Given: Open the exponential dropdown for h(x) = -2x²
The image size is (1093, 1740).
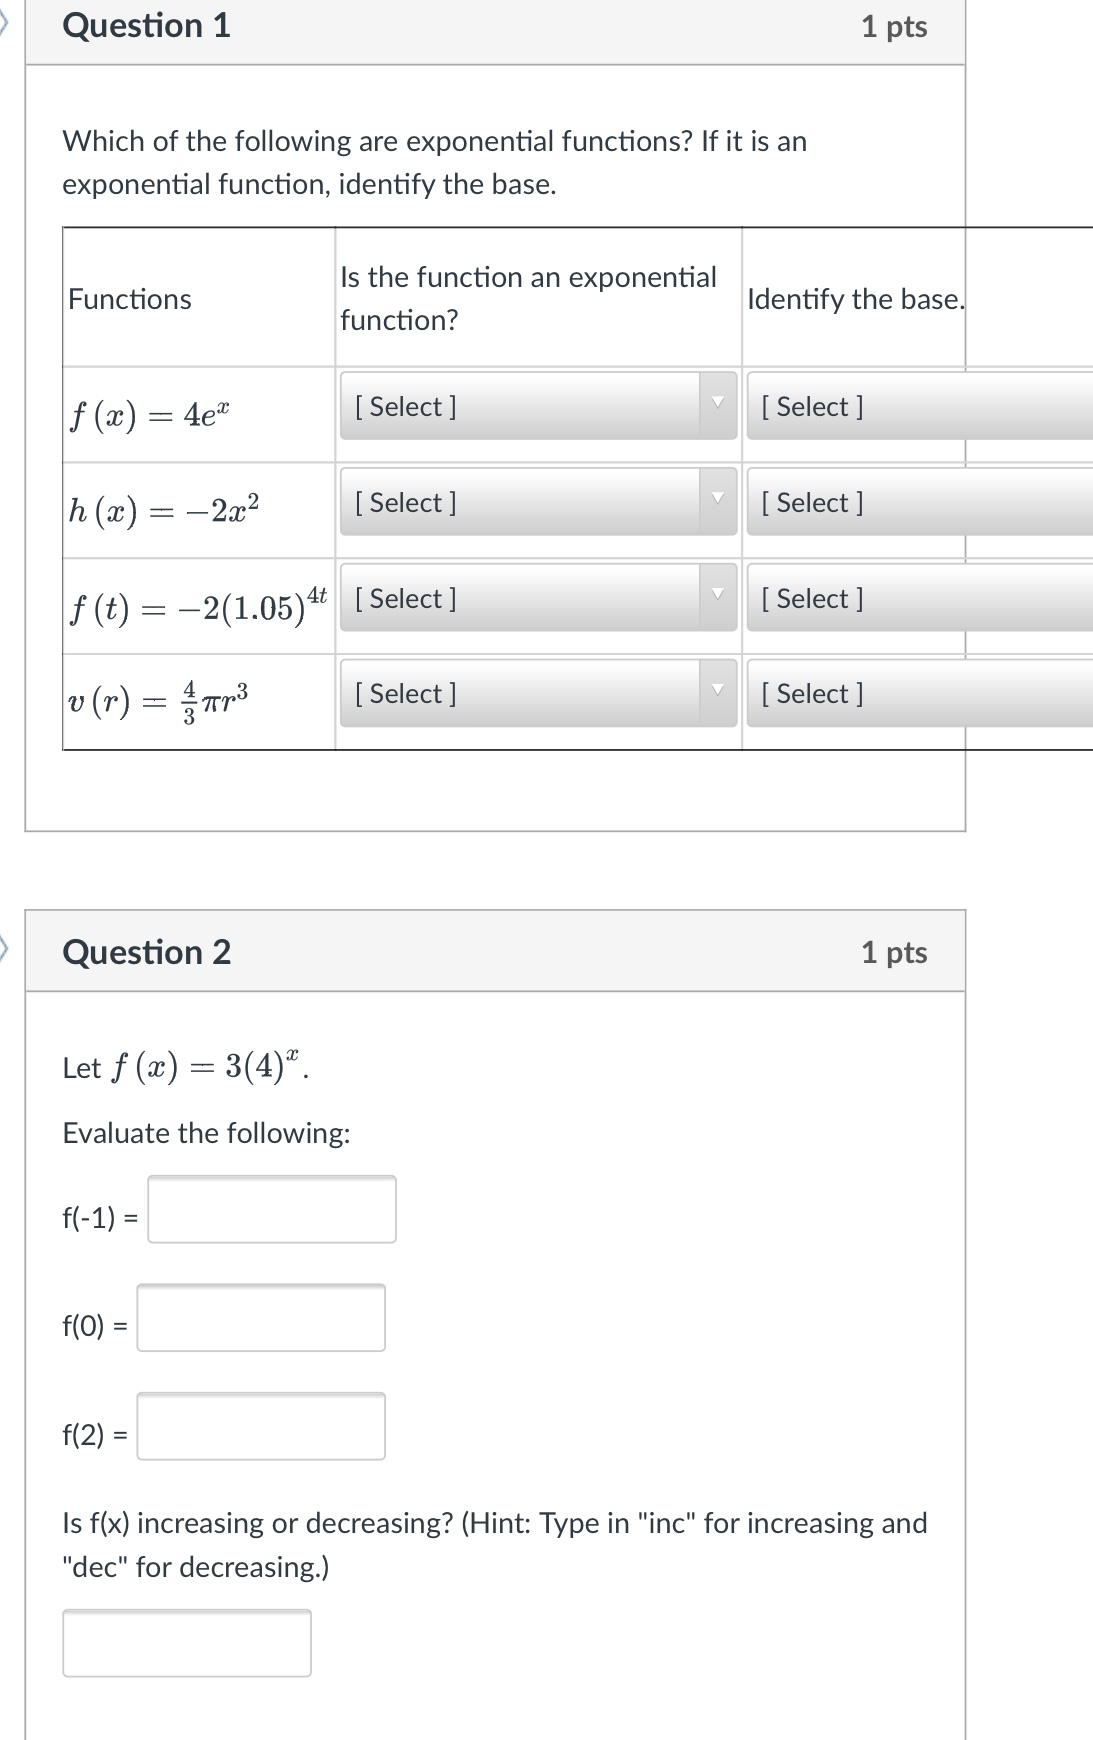Looking at the screenshot, I should coord(537,503).
